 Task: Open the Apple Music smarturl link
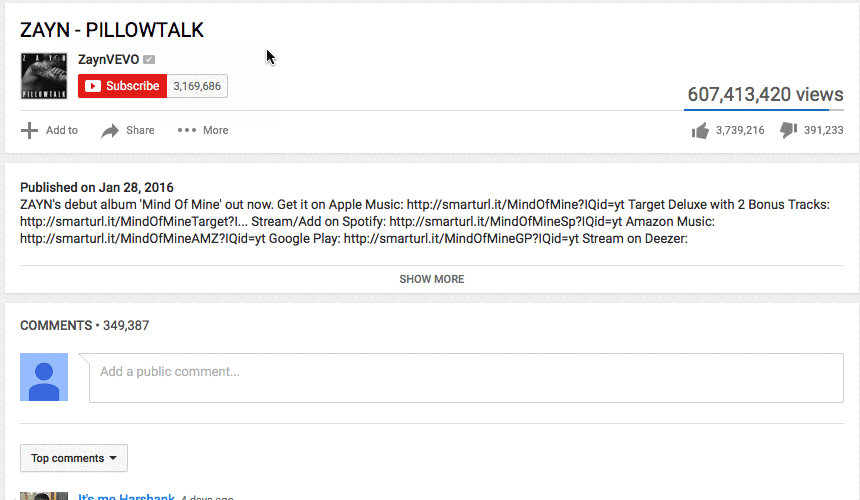(x=516, y=204)
